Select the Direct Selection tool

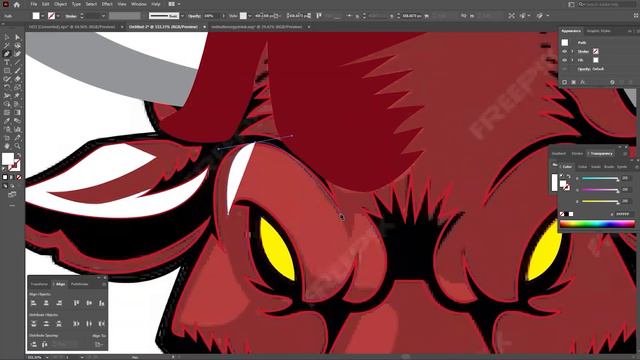[18, 37]
